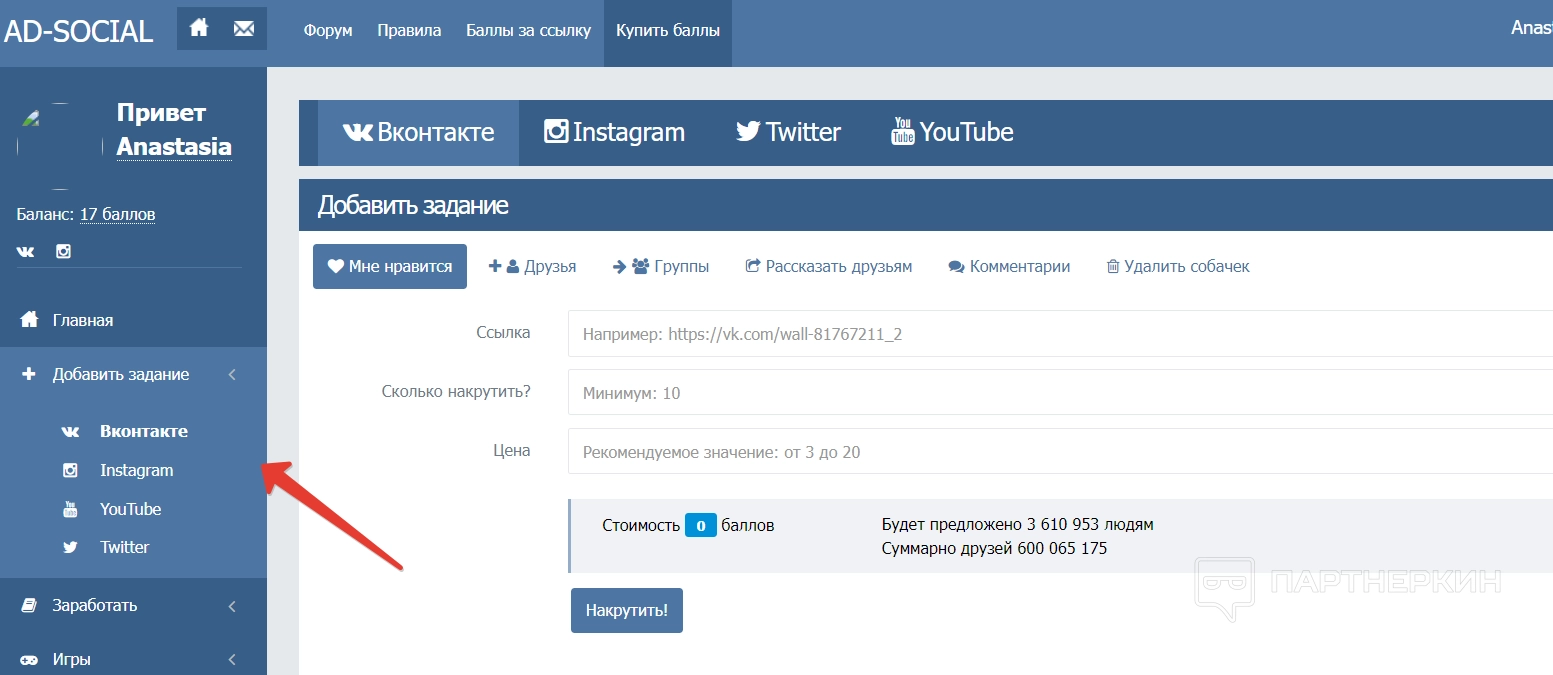Open Twitter in sidebar submenu
The height and width of the screenshot is (675, 1553).
click(x=124, y=547)
